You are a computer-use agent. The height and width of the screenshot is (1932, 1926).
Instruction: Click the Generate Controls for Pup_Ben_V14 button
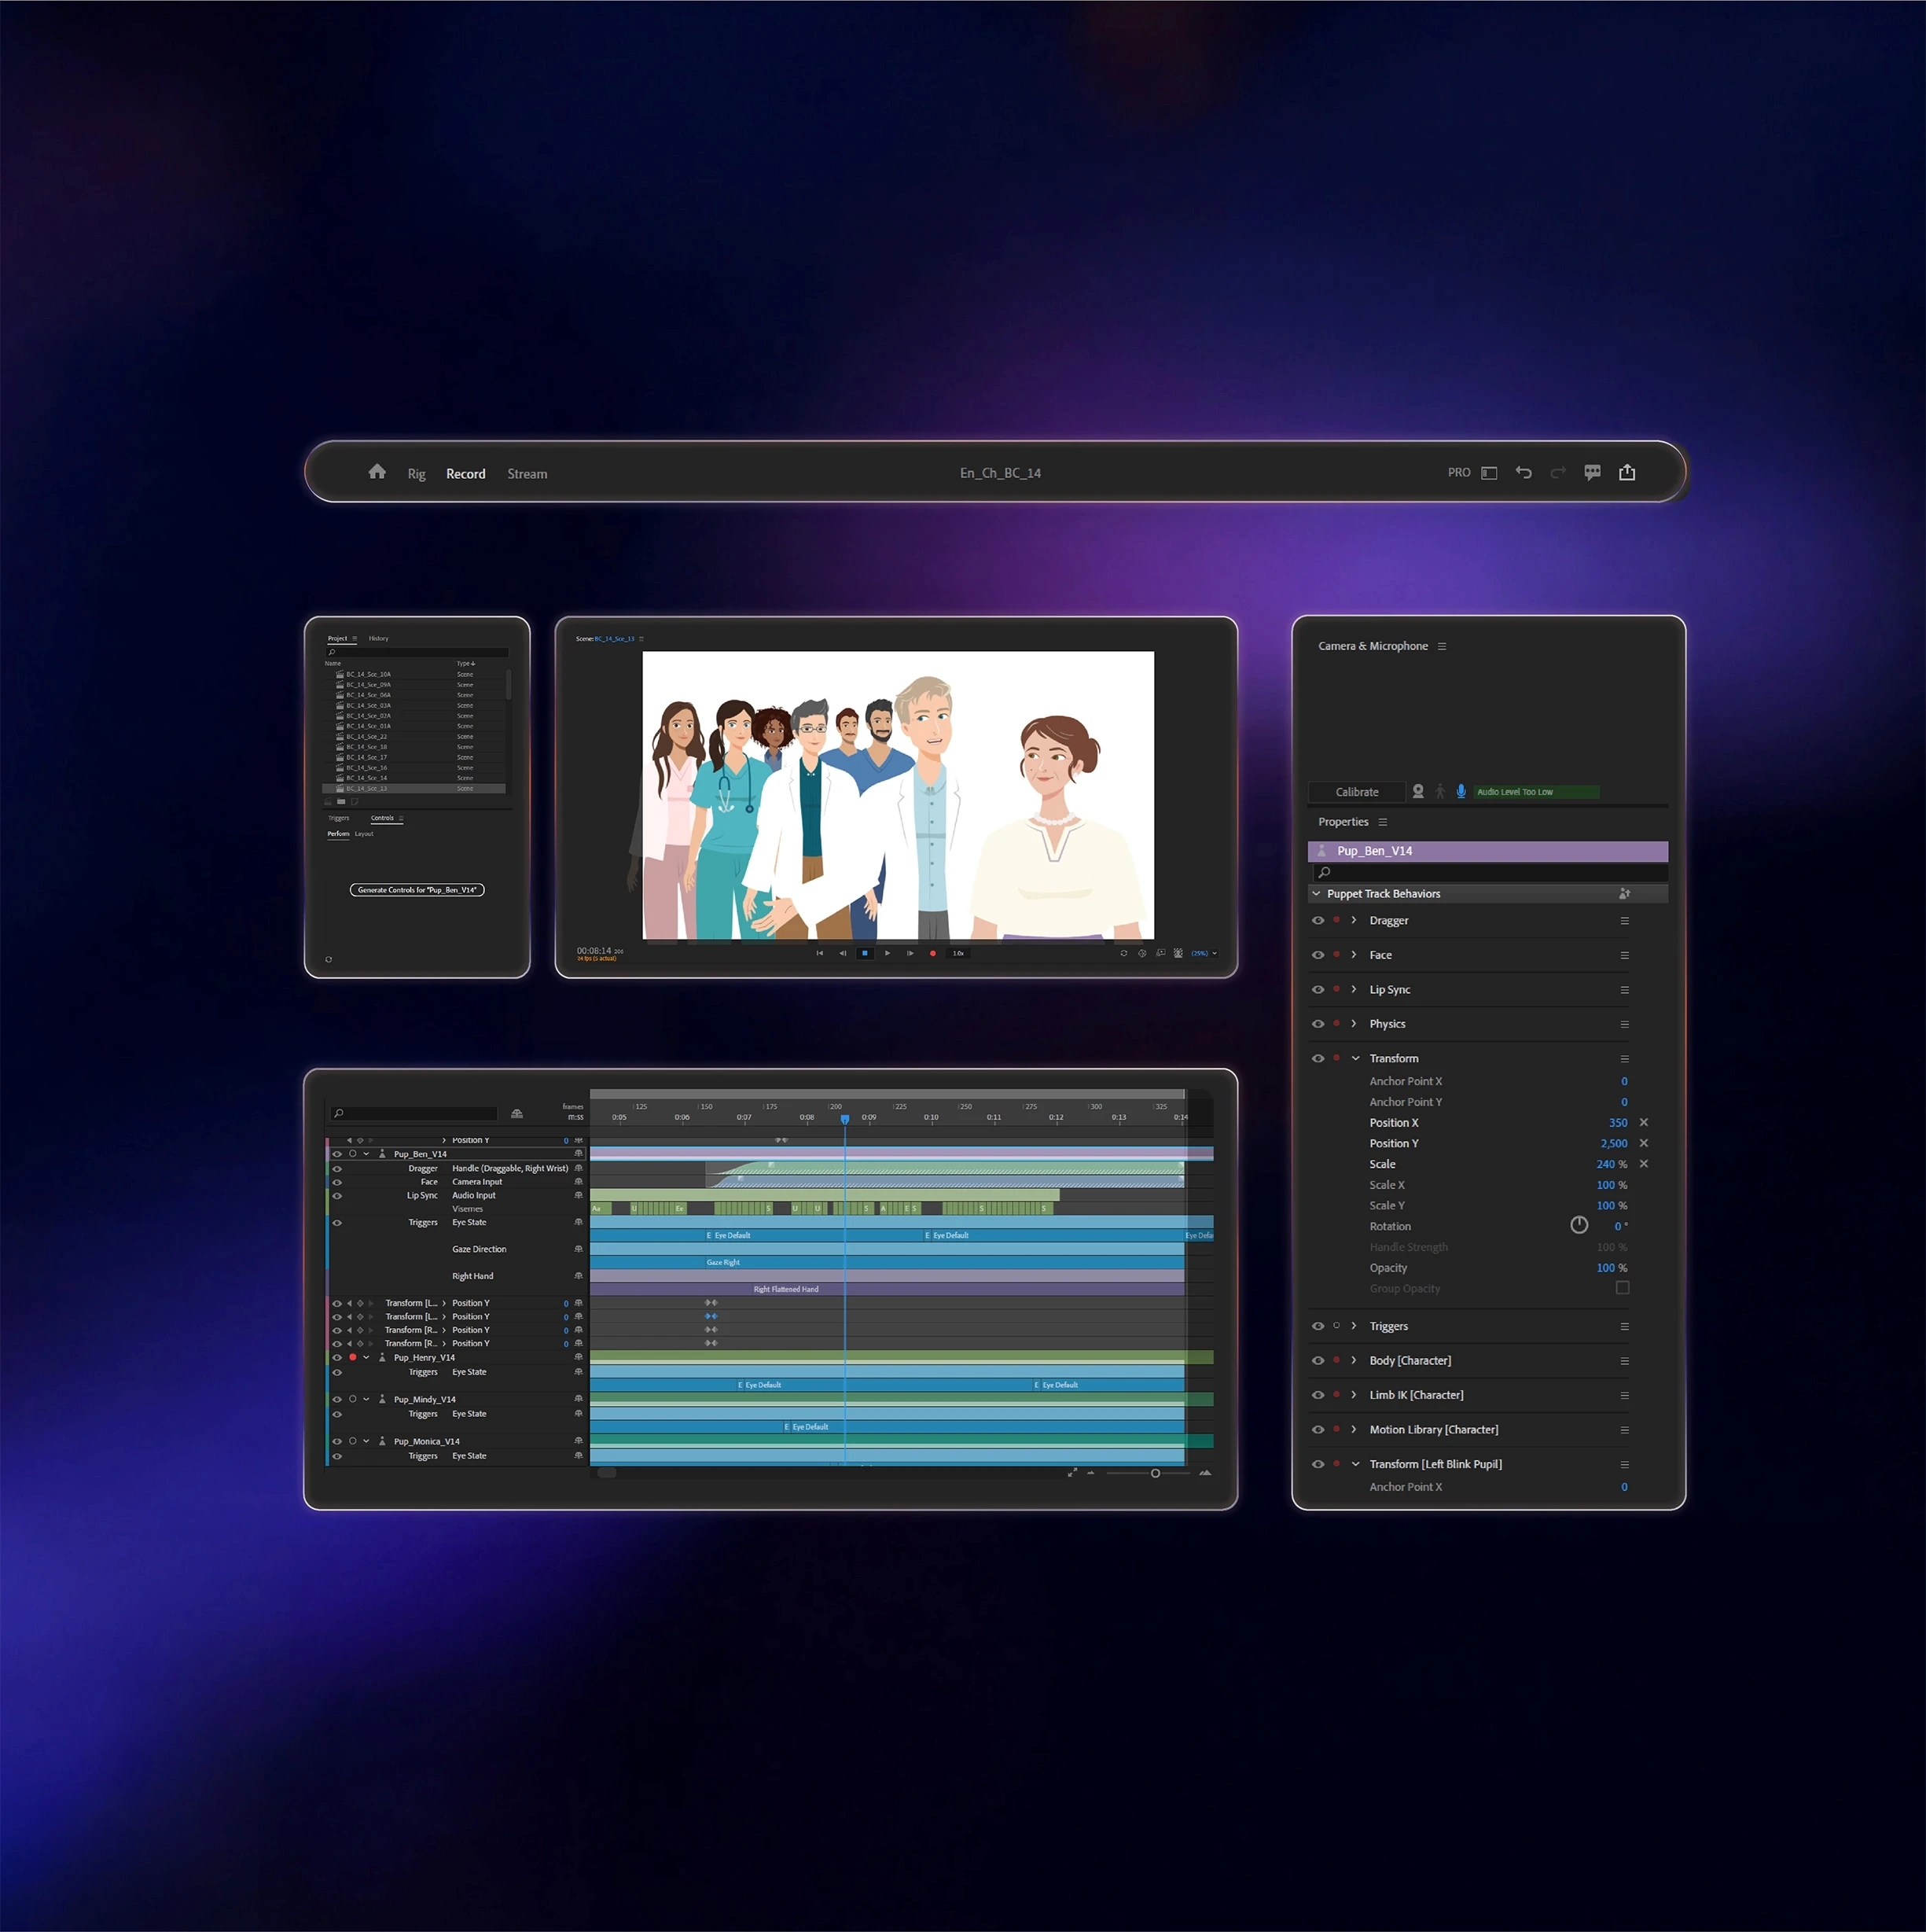pos(417,890)
